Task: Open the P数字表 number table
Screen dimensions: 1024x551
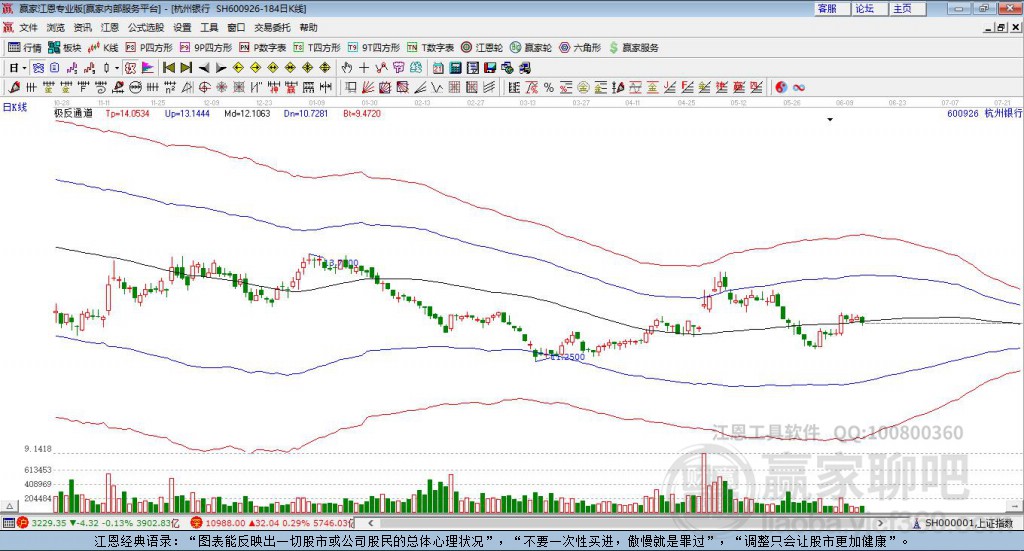Action: tap(263, 48)
